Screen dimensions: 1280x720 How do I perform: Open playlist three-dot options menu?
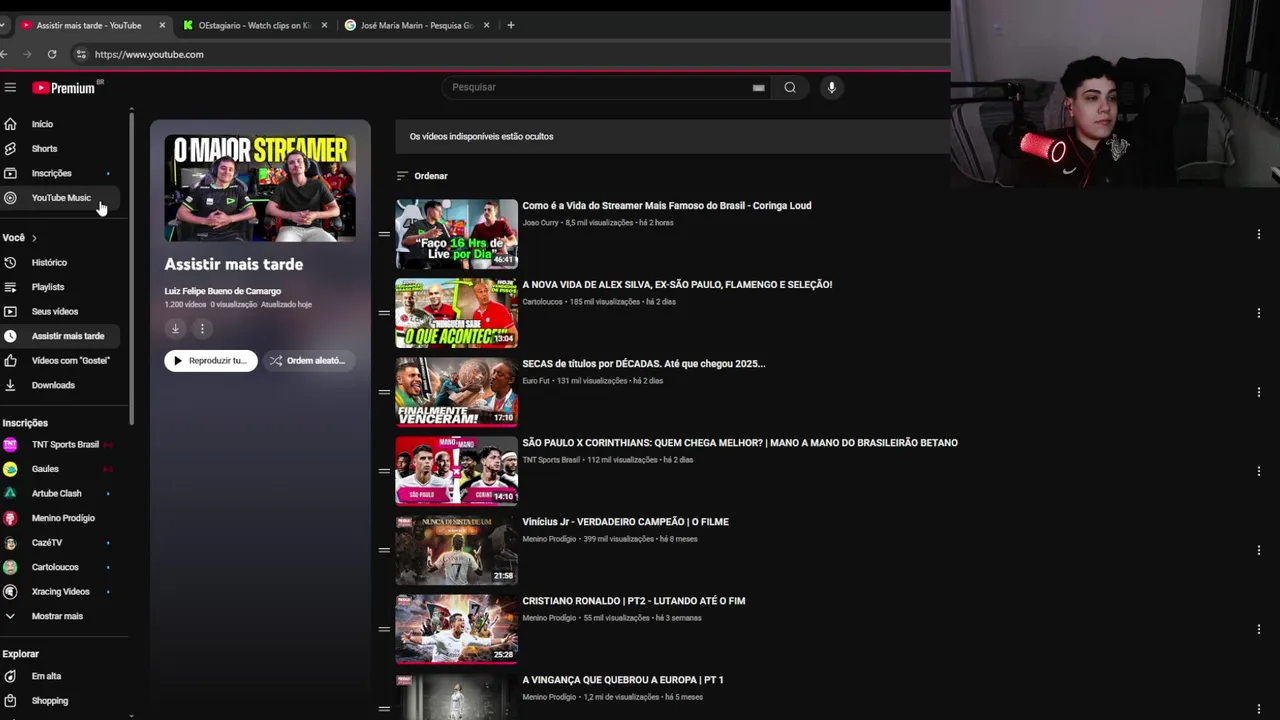click(x=202, y=328)
